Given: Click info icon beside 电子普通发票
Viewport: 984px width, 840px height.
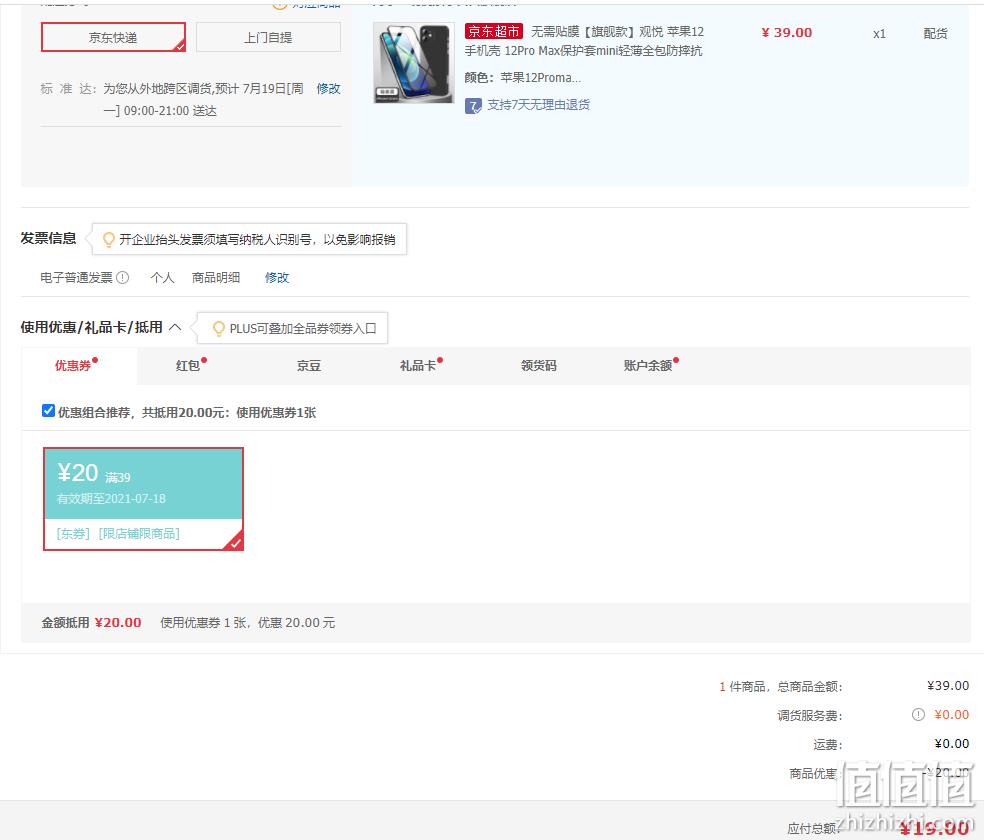Looking at the screenshot, I should pyautogui.click(x=123, y=277).
